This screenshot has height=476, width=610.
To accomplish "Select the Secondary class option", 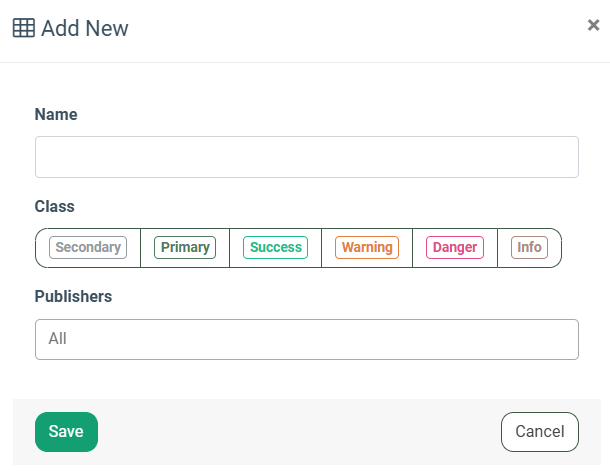I will [x=88, y=247].
